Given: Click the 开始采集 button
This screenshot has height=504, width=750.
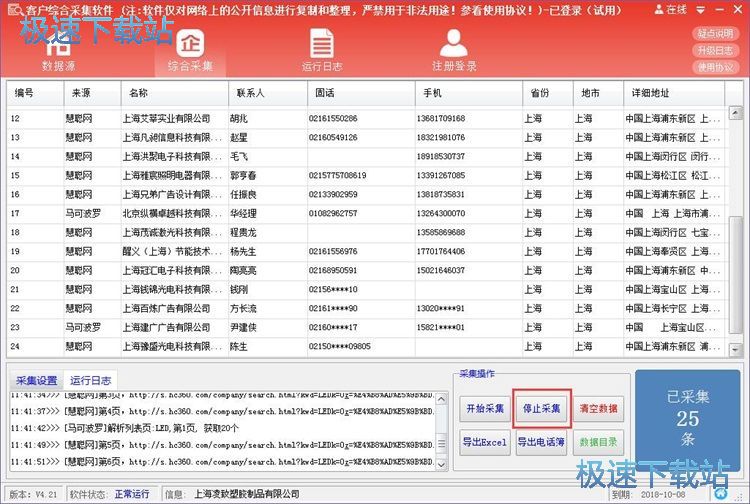Looking at the screenshot, I should click(485, 409).
